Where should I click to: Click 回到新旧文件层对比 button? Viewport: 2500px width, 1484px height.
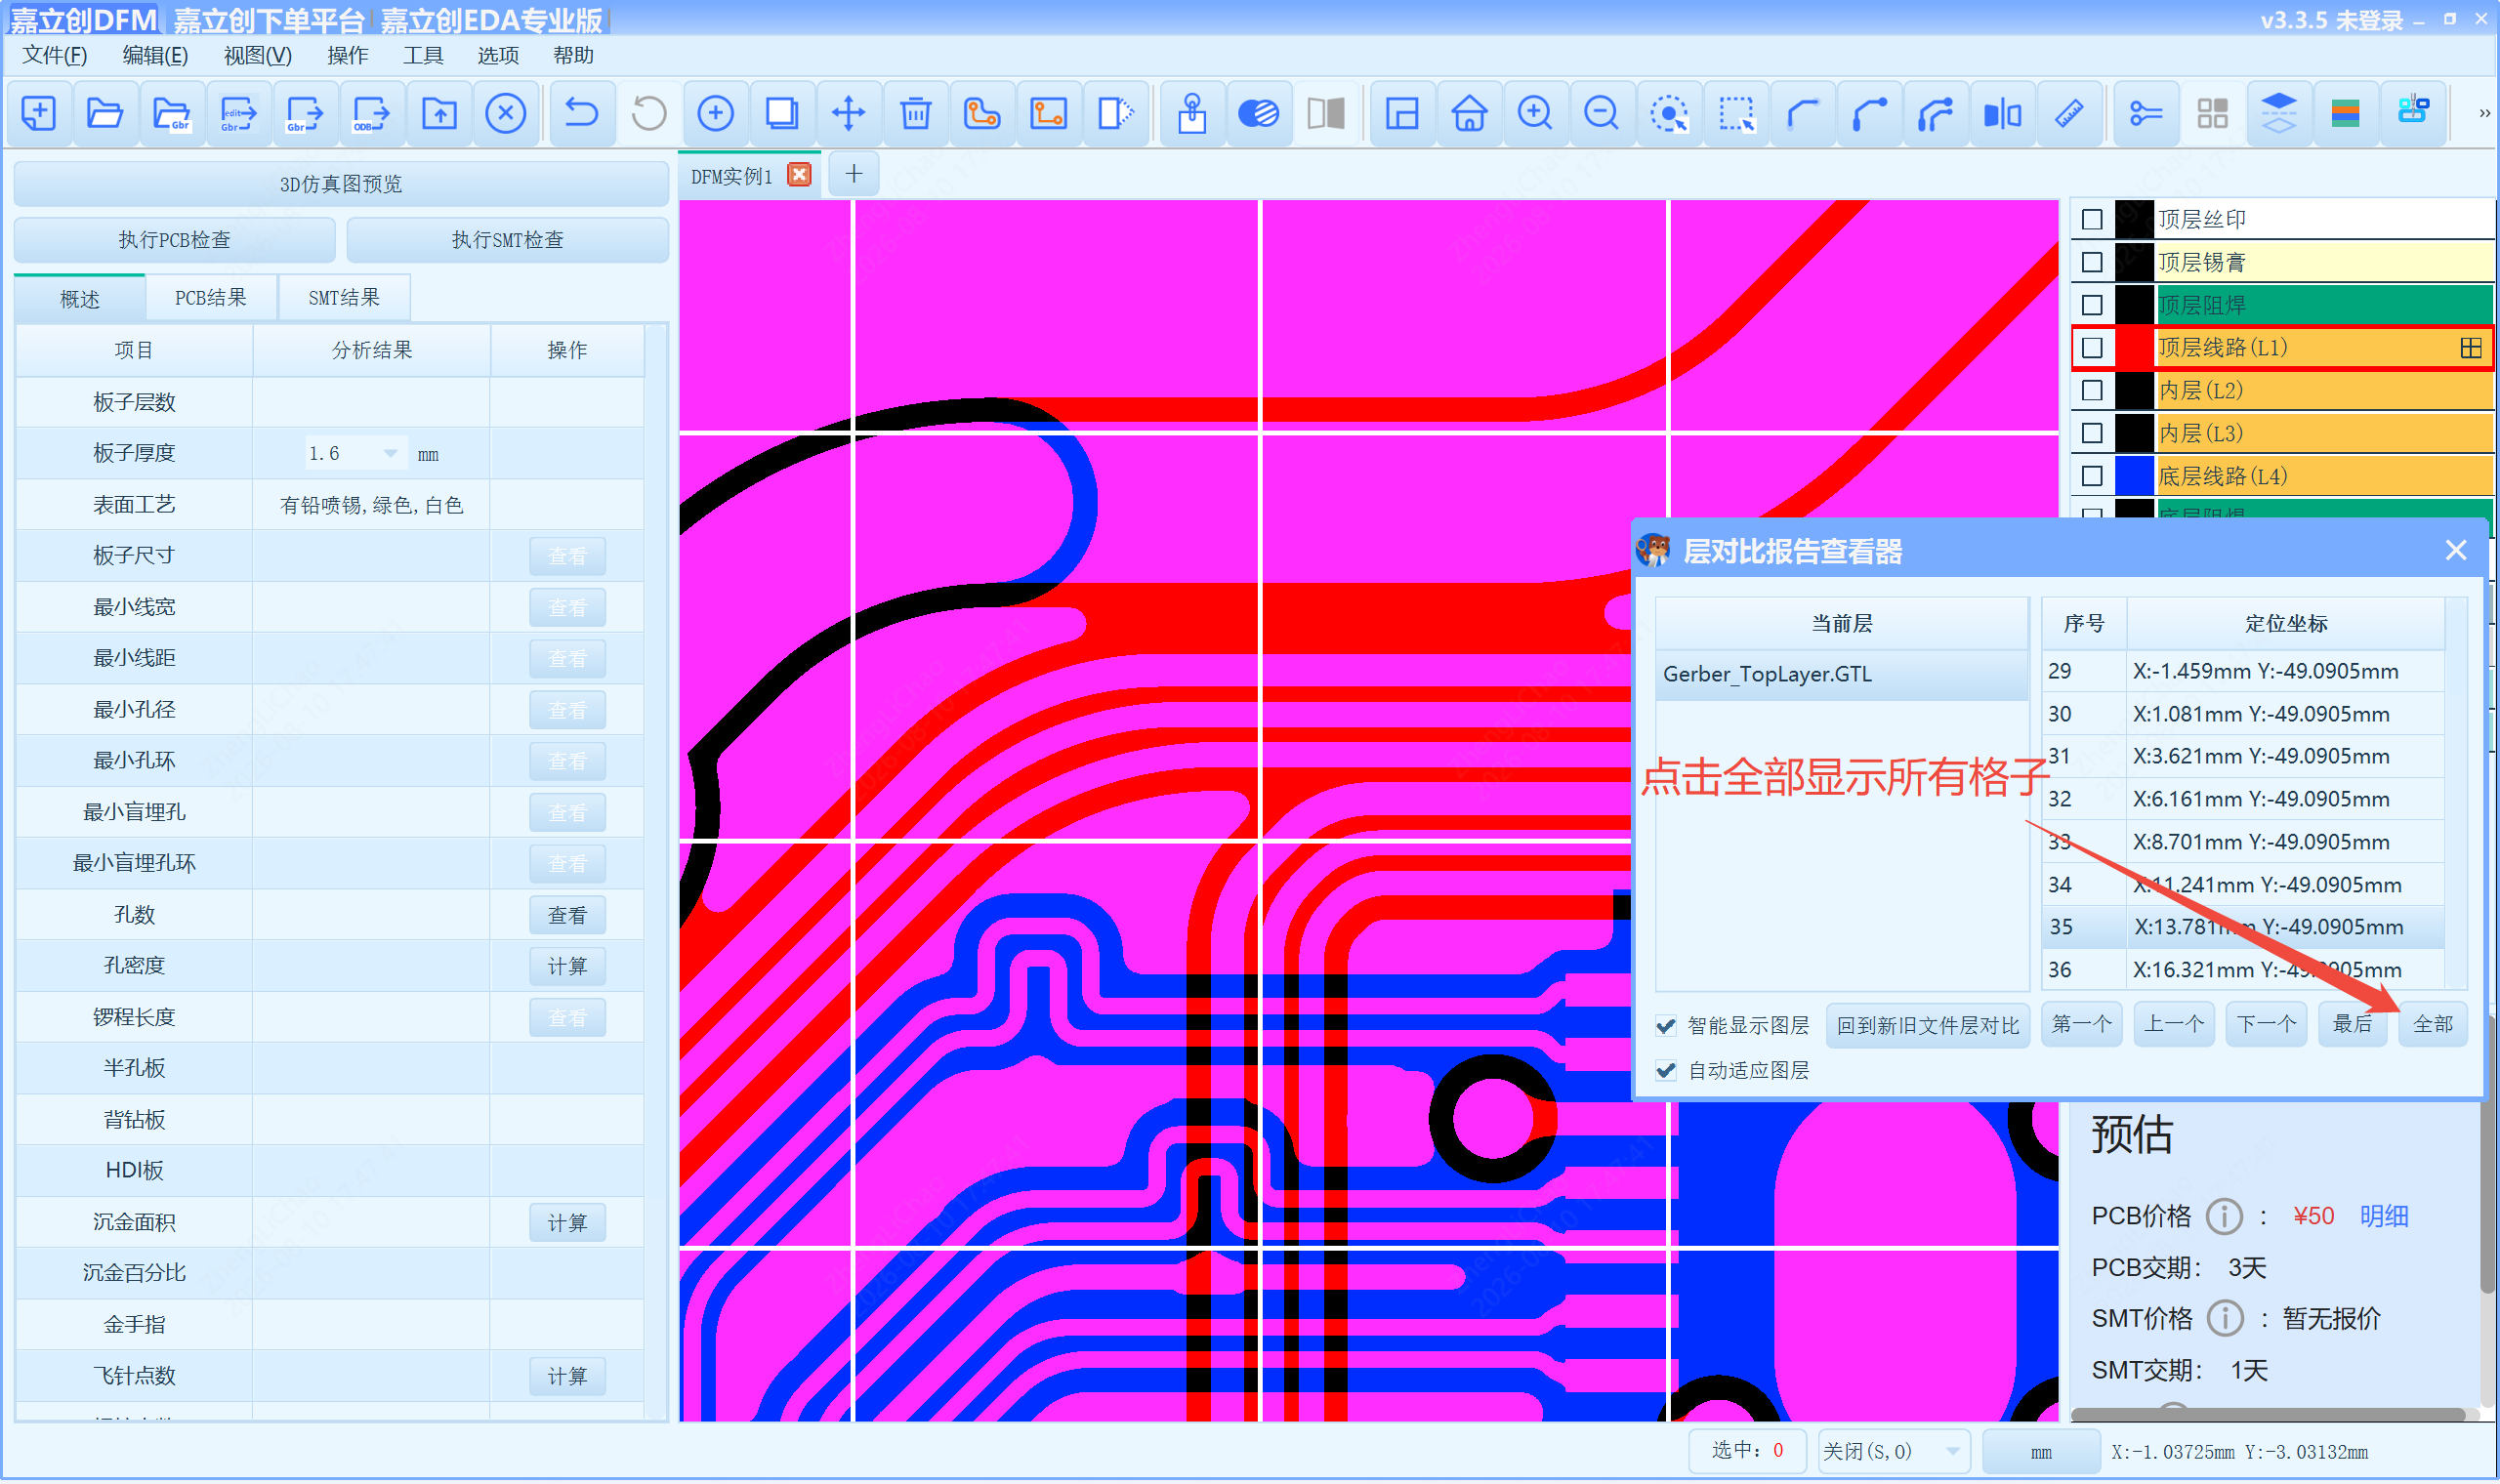[1928, 1026]
